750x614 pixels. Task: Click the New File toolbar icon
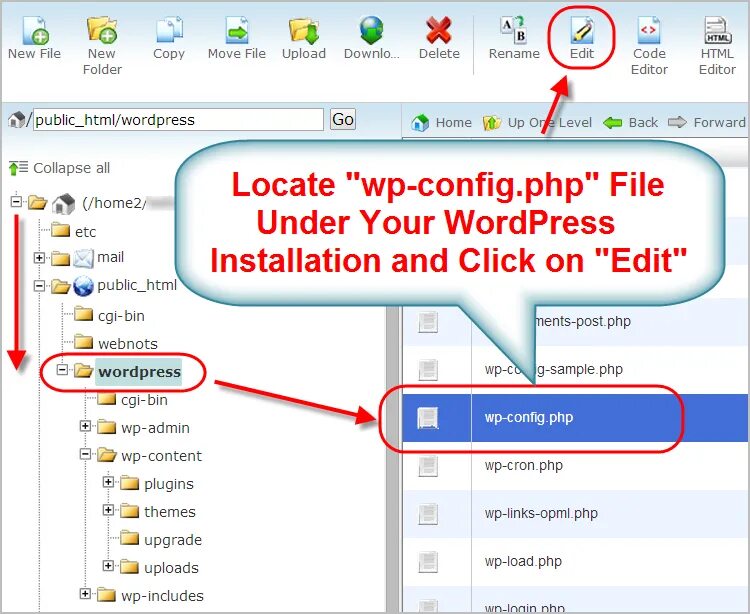click(35, 31)
